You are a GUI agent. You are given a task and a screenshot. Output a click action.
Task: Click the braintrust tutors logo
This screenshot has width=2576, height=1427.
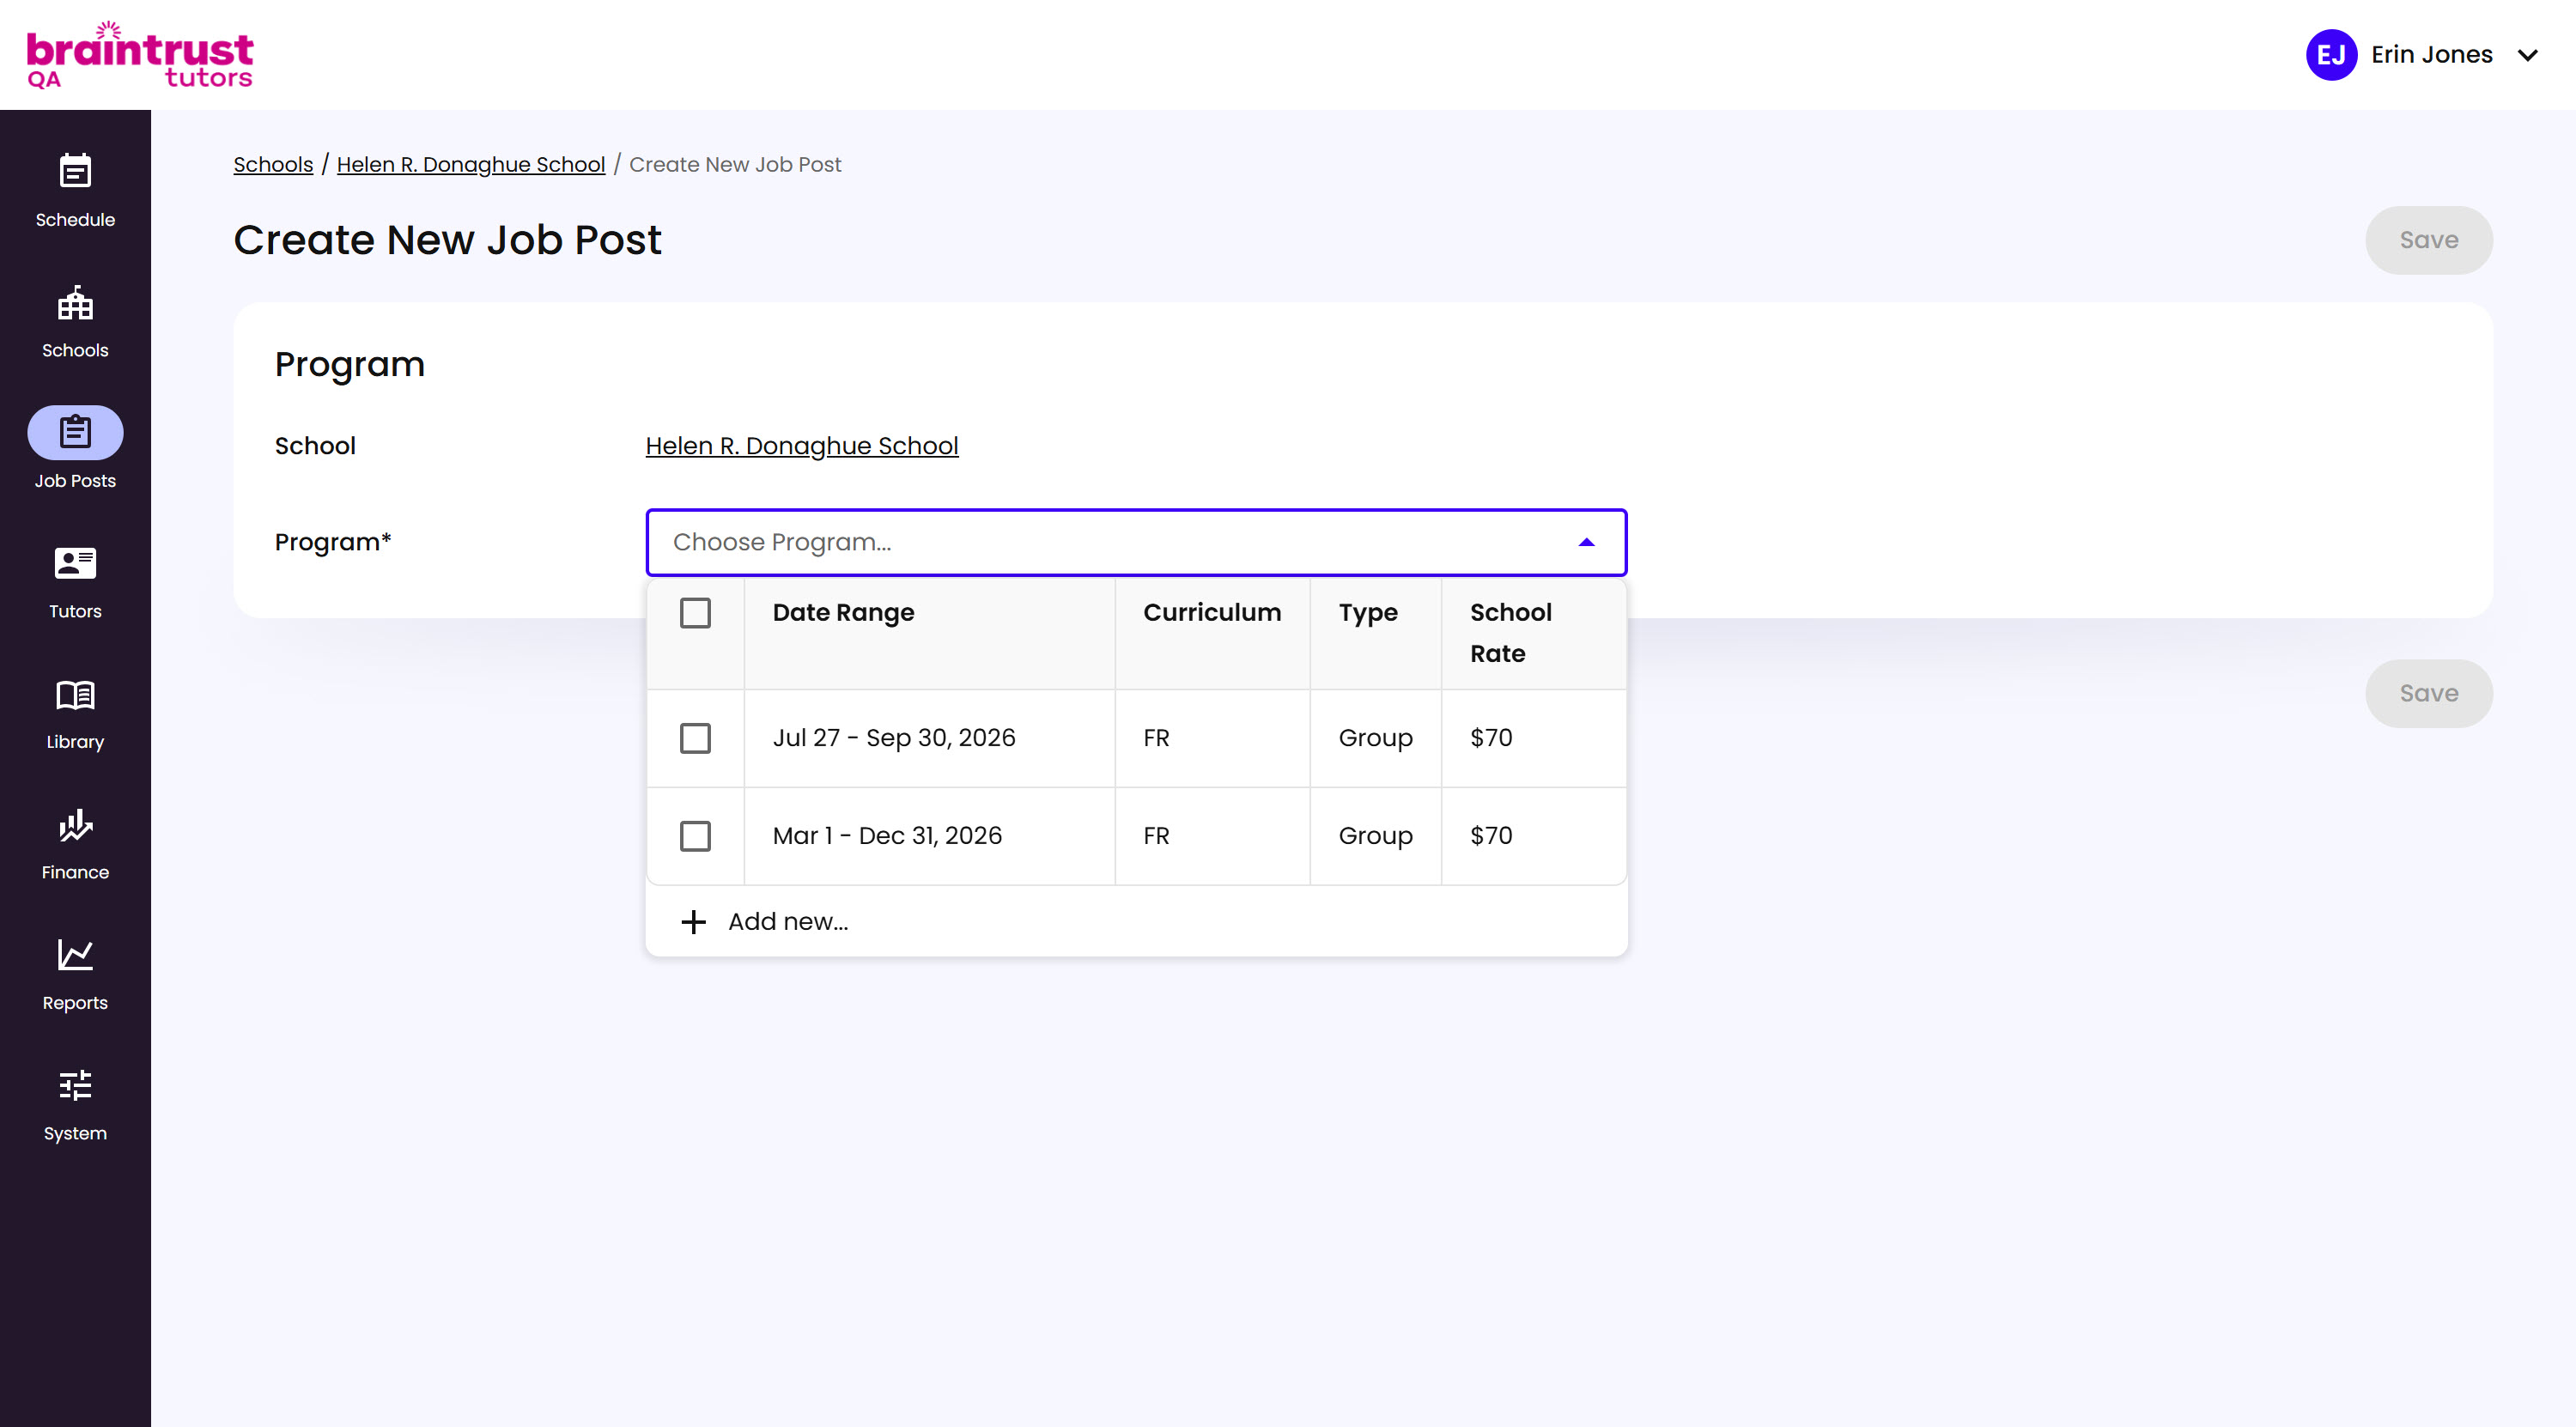(140, 55)
